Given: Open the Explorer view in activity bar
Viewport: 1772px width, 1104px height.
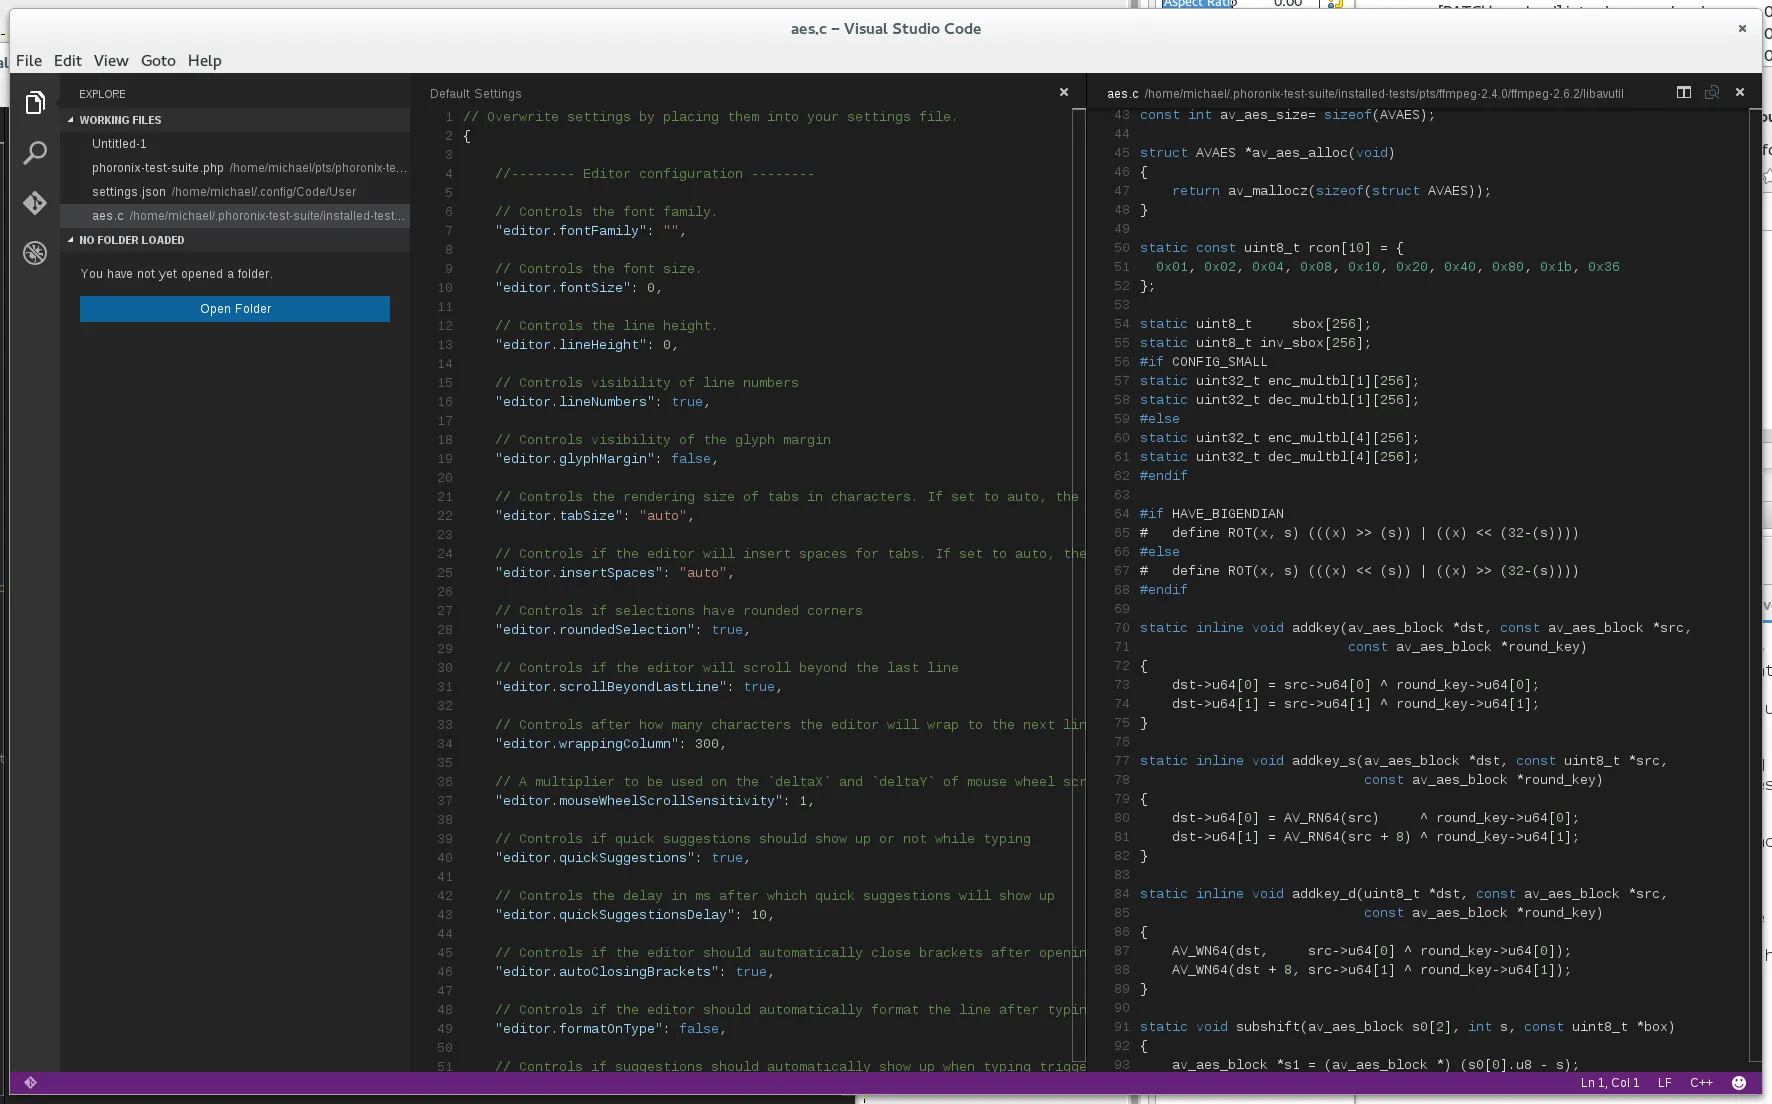Looking at the screenshot, I should point(35,103).
